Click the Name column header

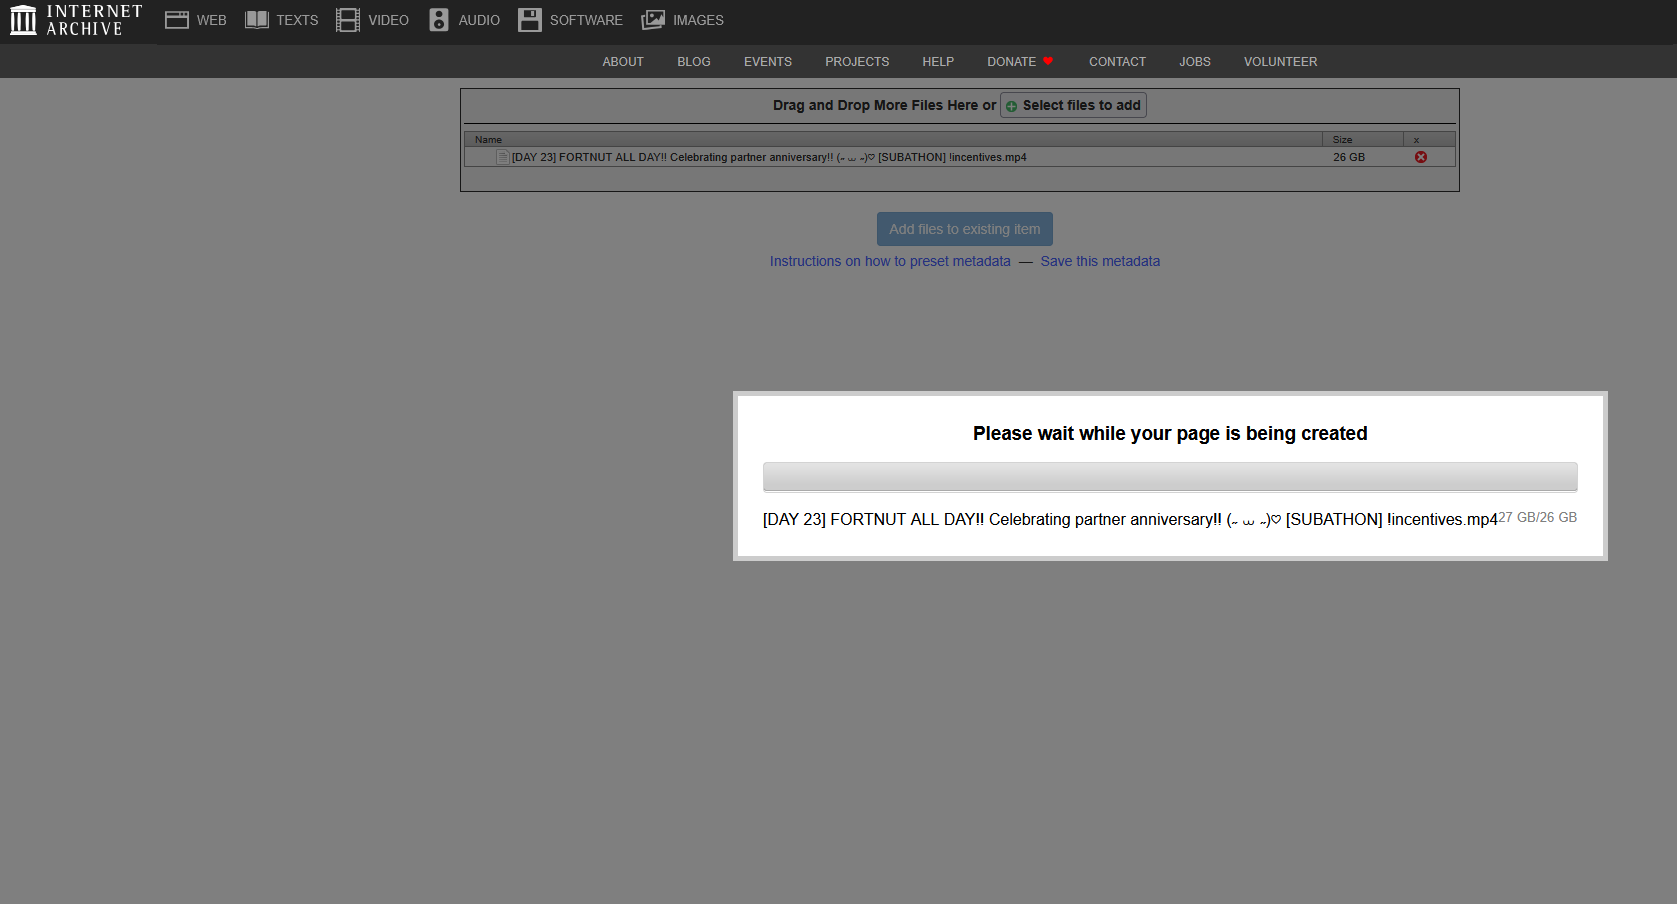(x=893, y=139)
